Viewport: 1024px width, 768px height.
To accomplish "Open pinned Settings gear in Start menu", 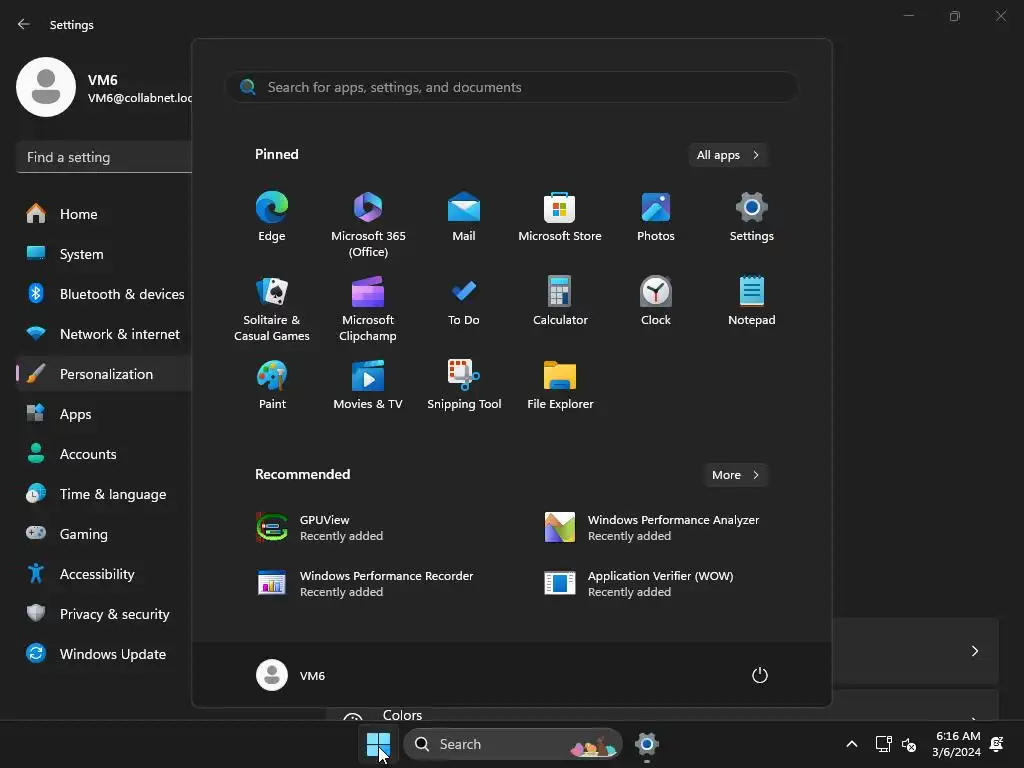I will click(x=752, y=217).
